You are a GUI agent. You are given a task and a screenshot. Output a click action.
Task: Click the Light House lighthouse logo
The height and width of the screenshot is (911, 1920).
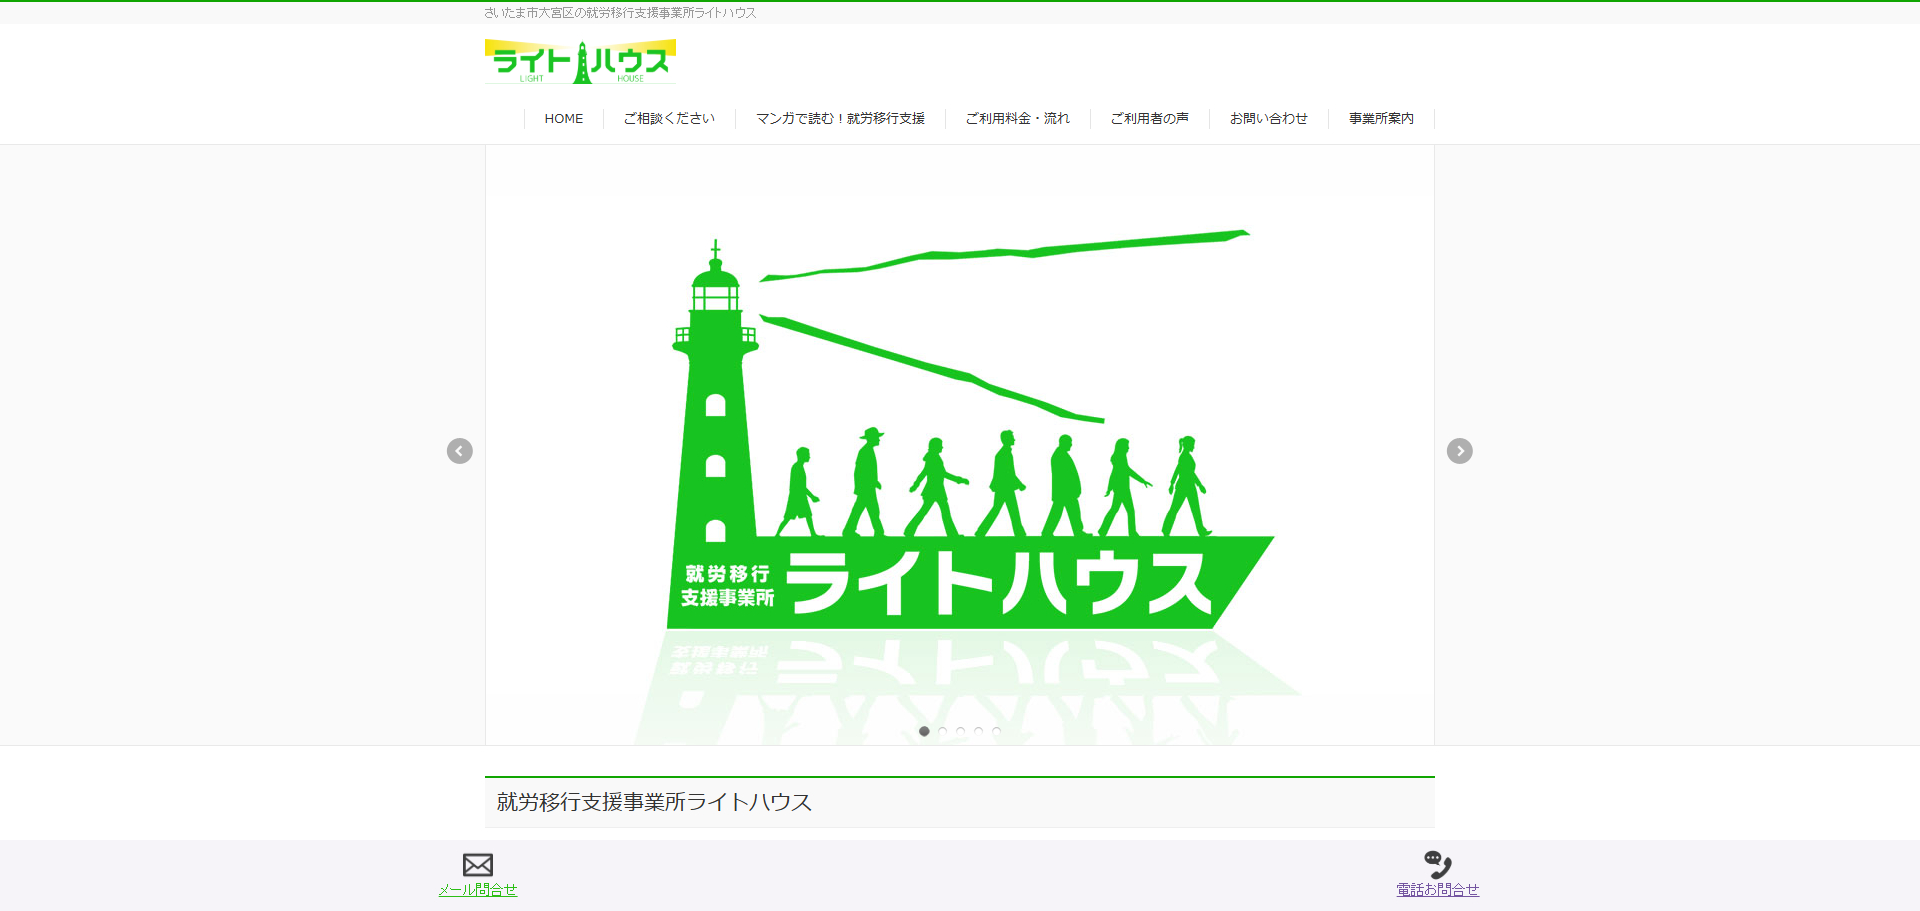click(x=580, y=60)
